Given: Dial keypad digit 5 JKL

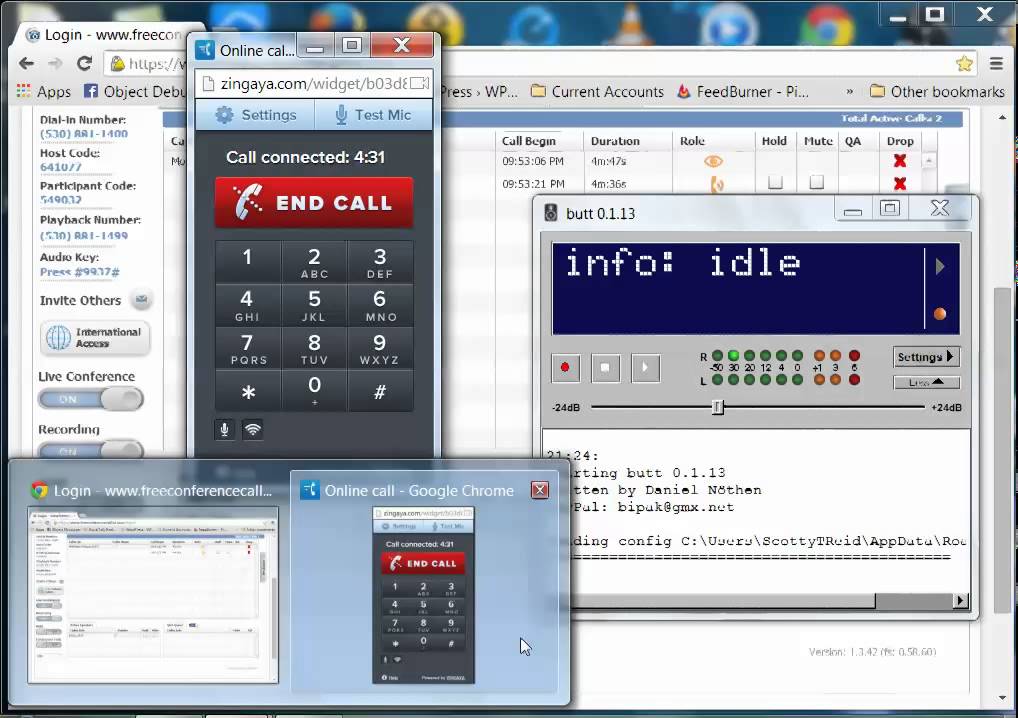Looking at the screenshot, I should click(314, 305).
